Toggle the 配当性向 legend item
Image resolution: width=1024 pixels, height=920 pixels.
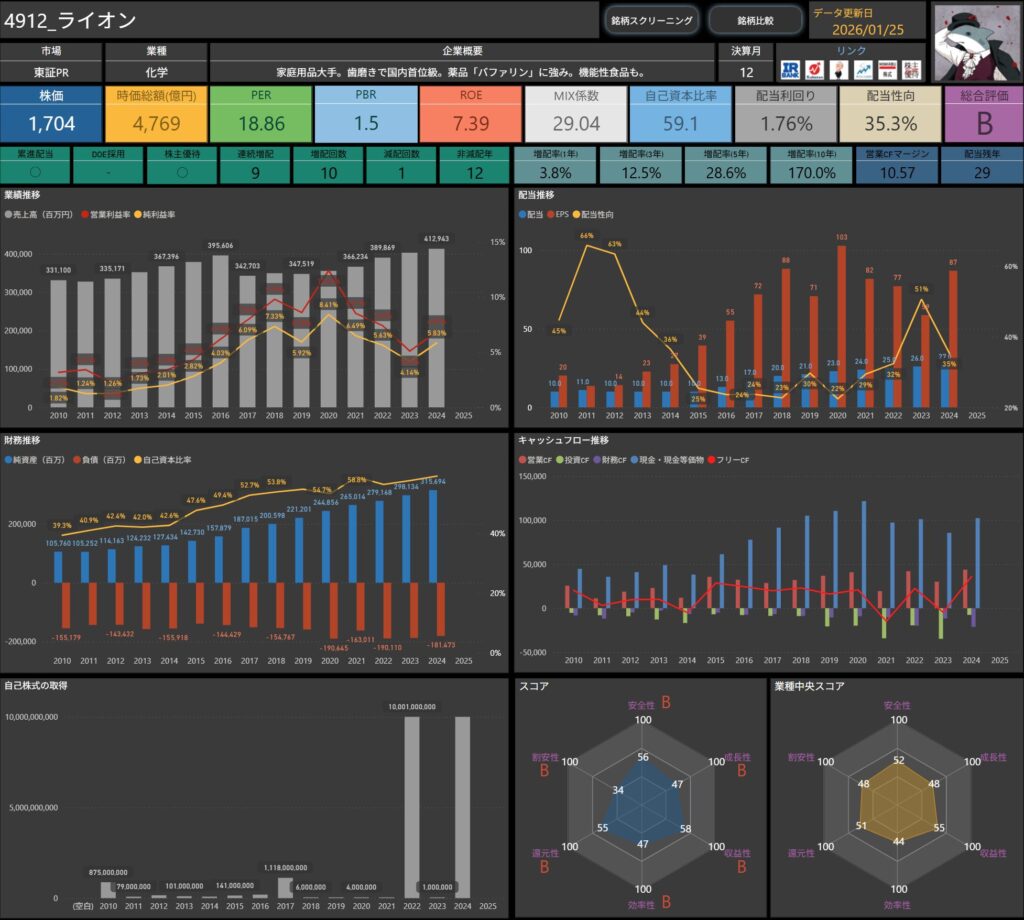(599, 215)
